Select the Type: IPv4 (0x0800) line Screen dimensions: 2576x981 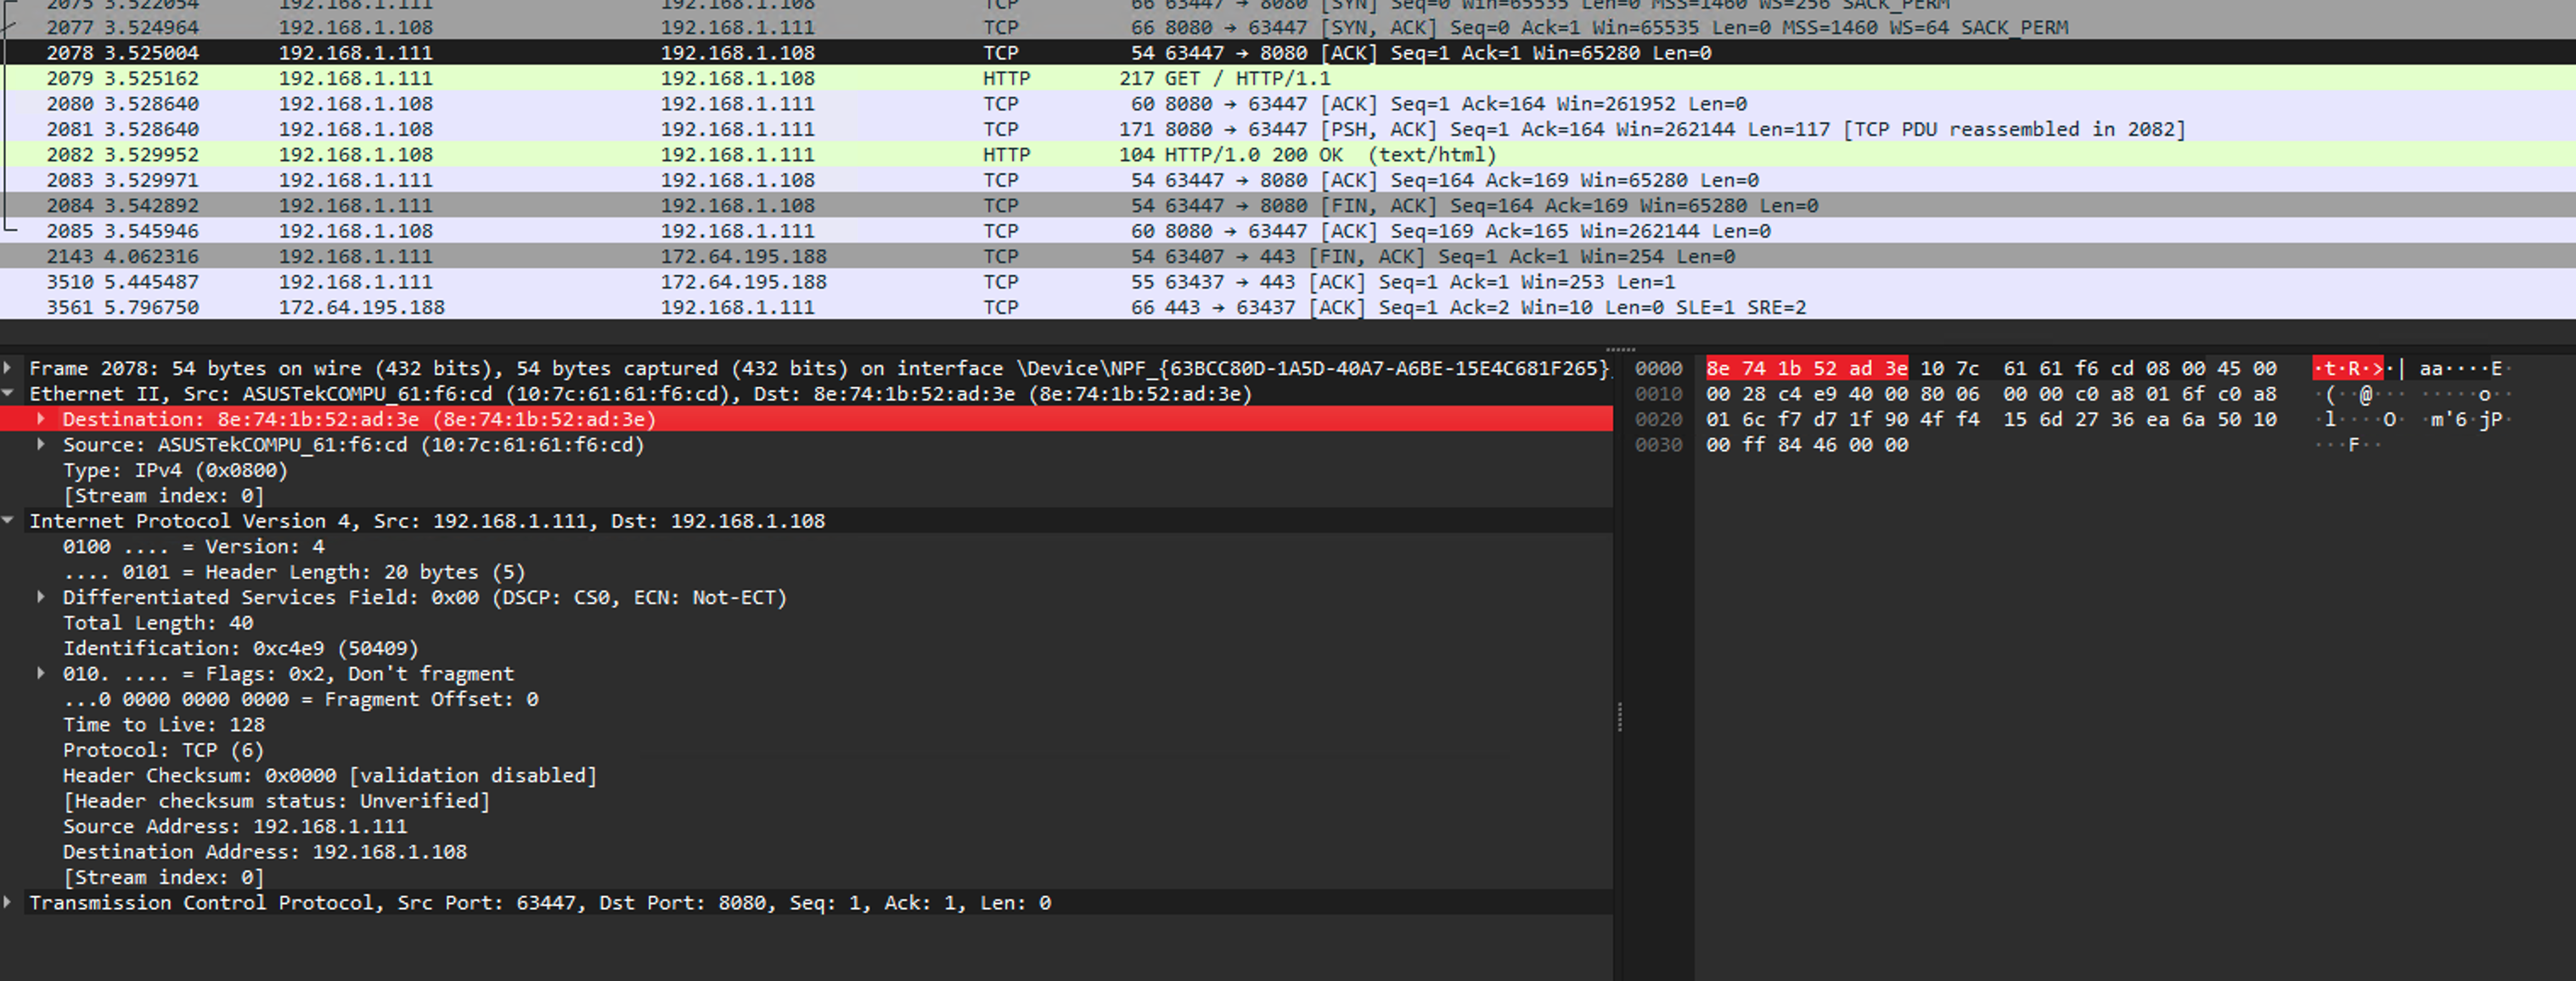pos(175,470)
